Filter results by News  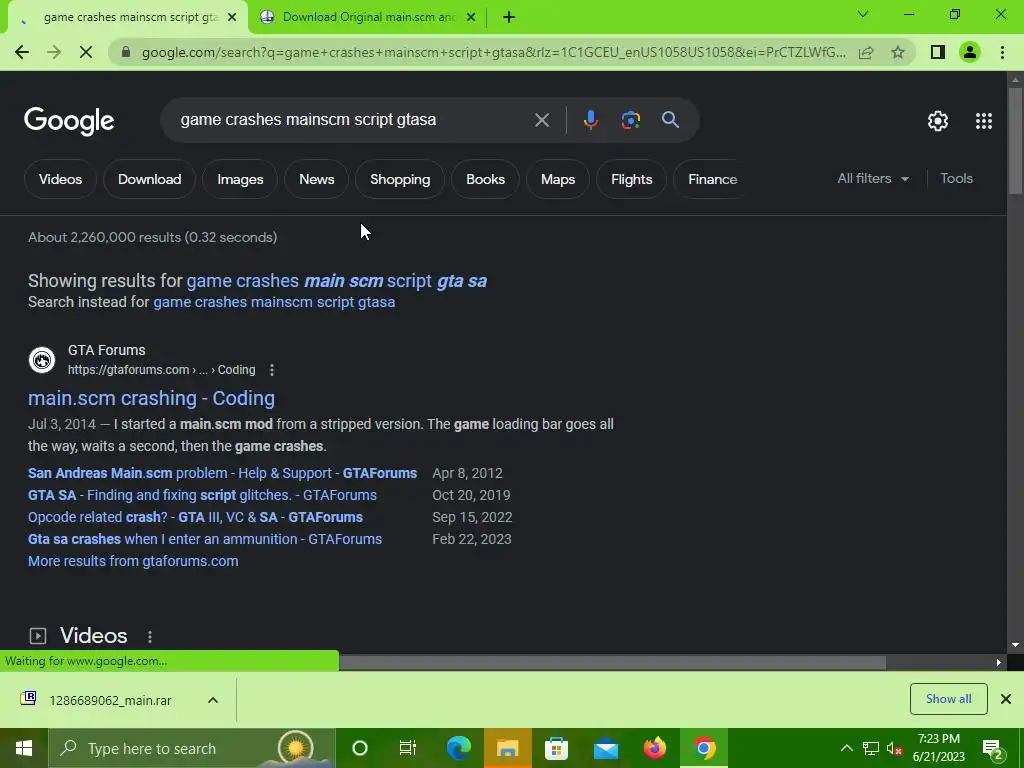(x=317, y=179)
